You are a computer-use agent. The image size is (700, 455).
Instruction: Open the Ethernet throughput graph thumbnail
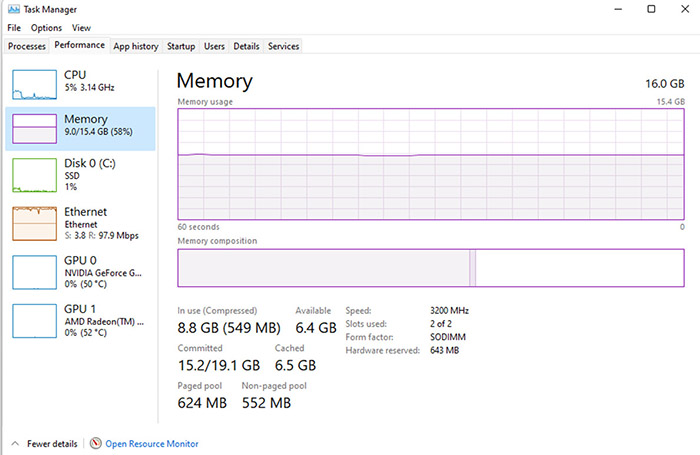(x=34, y=223)
